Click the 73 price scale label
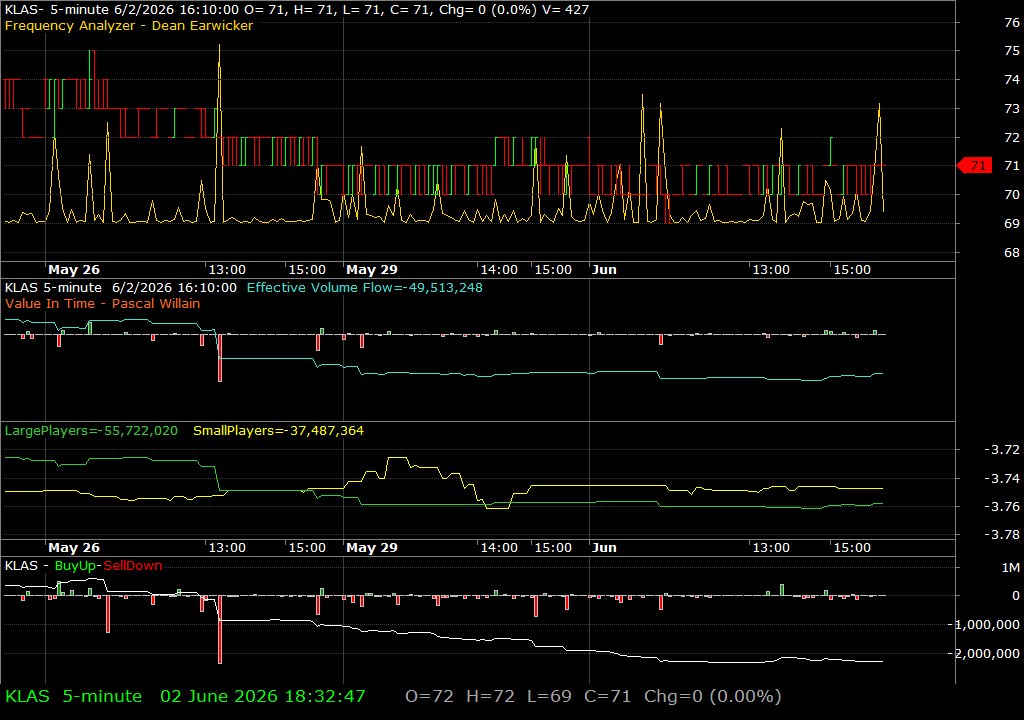 click(1012, 108)
